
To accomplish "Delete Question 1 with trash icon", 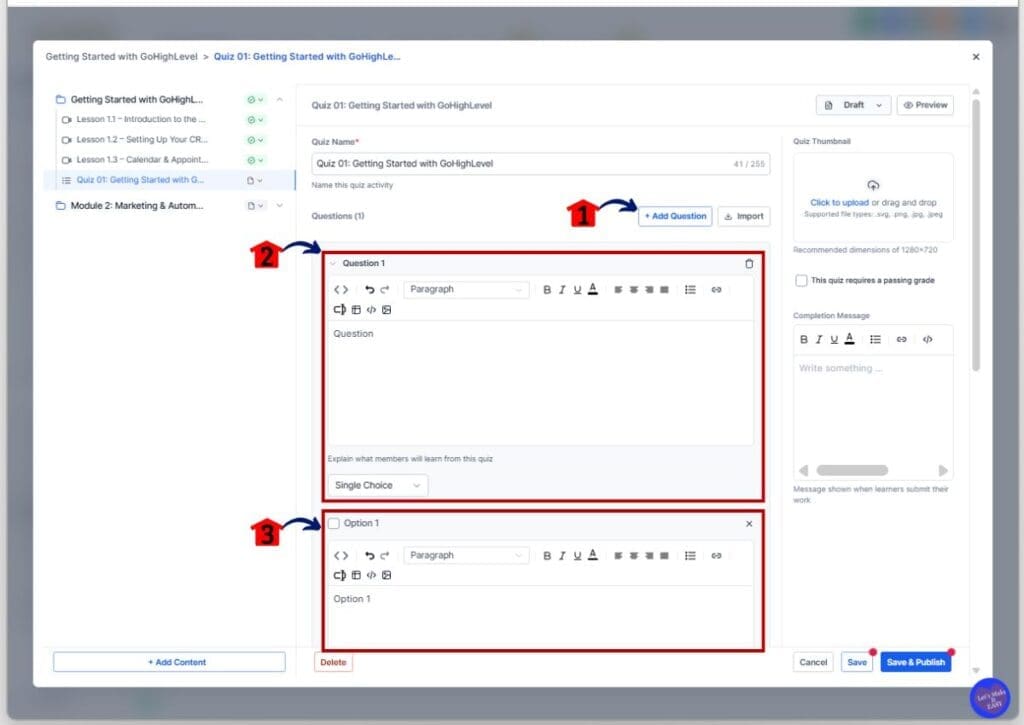I will pyautogui.click(x=749, y=264).
